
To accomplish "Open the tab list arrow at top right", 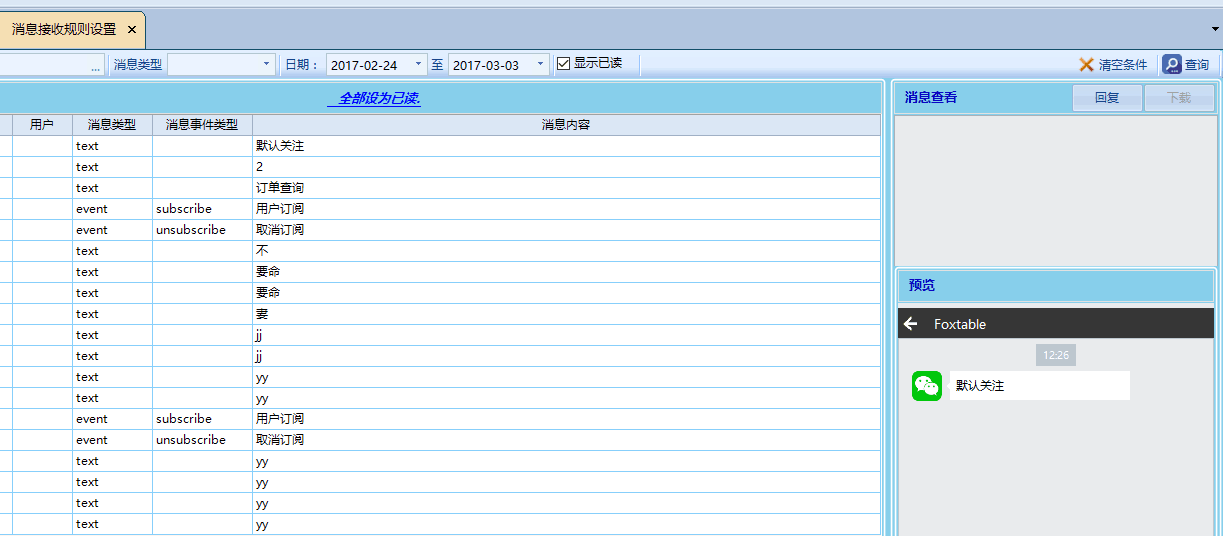I will pyautogui.click(x=1215, y=30).
